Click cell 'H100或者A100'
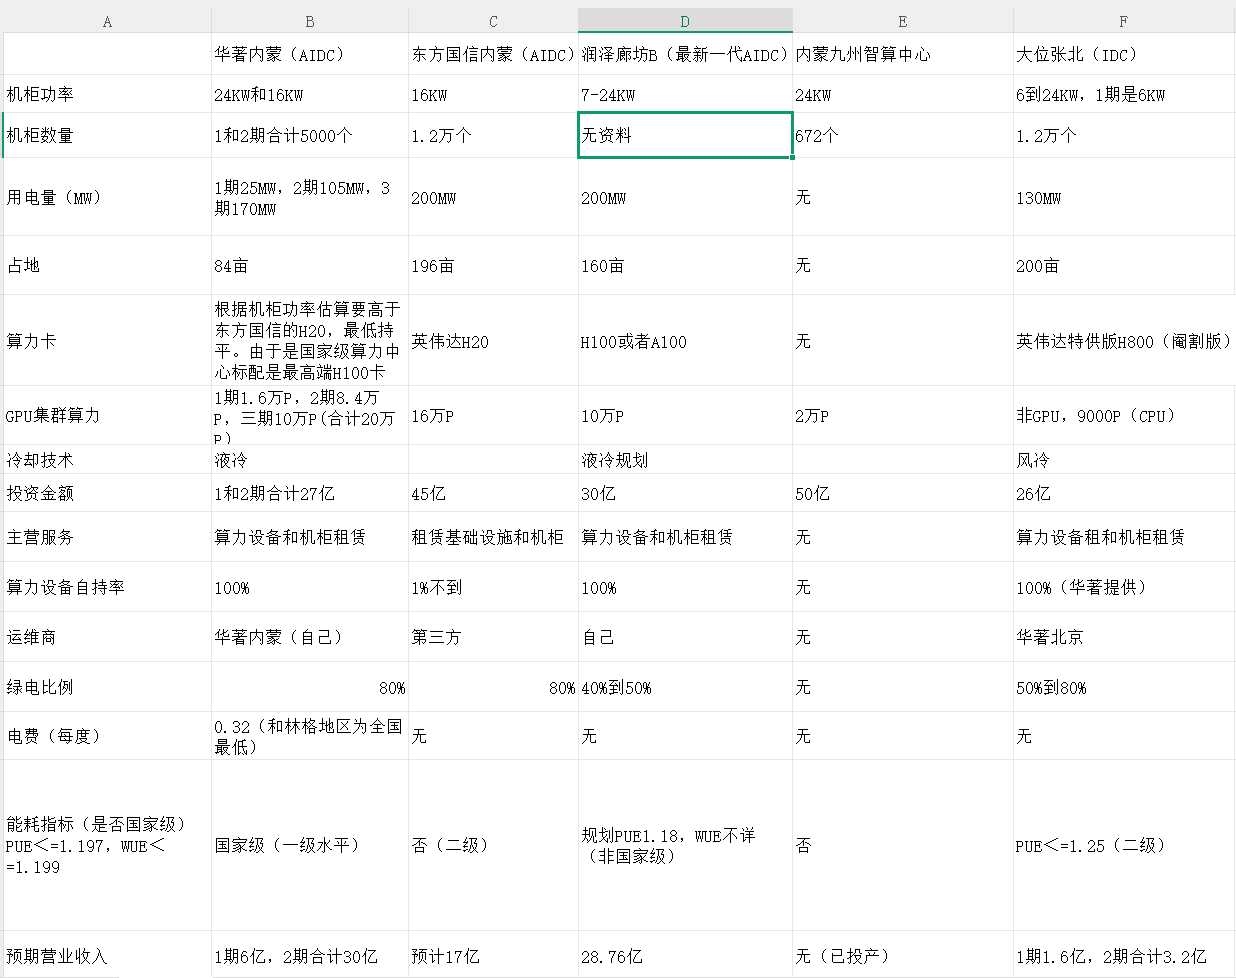 (x=685, y=341)
